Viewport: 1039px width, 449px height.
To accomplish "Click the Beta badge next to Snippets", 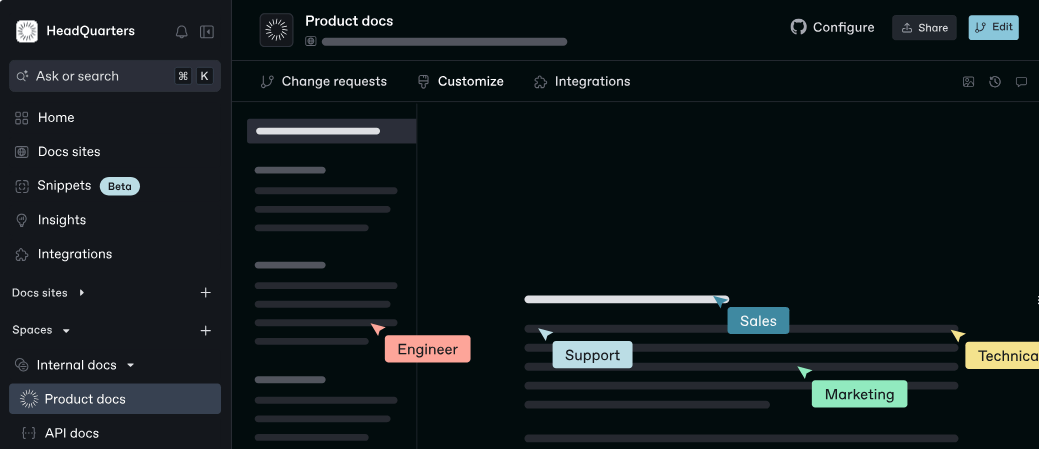I will (120, 187).
